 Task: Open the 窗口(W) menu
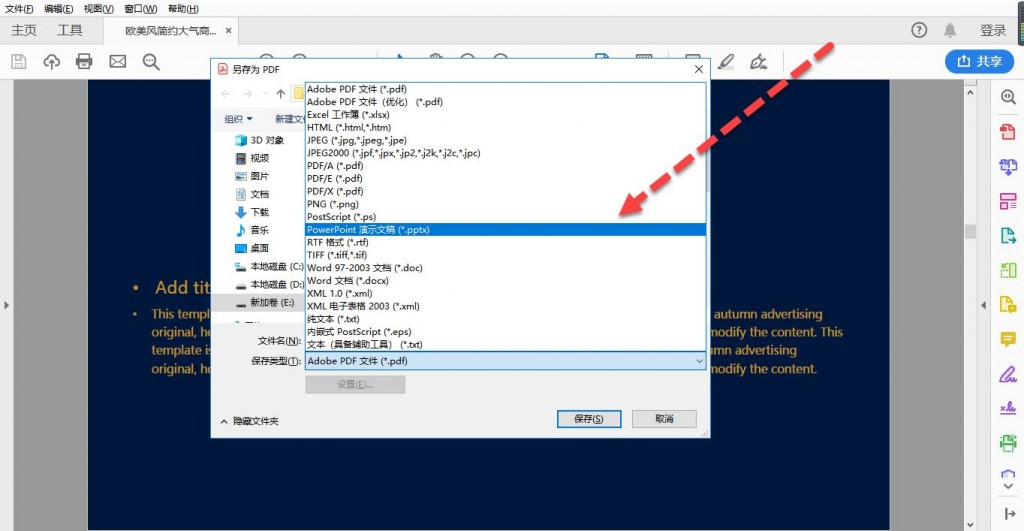(141, 8)
